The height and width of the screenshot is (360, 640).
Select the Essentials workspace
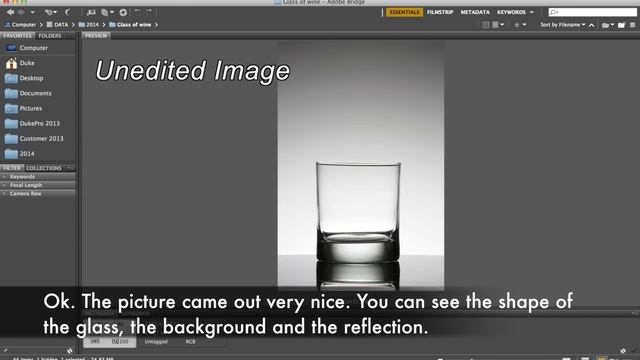pyautogui.click(x=404, y=12)
